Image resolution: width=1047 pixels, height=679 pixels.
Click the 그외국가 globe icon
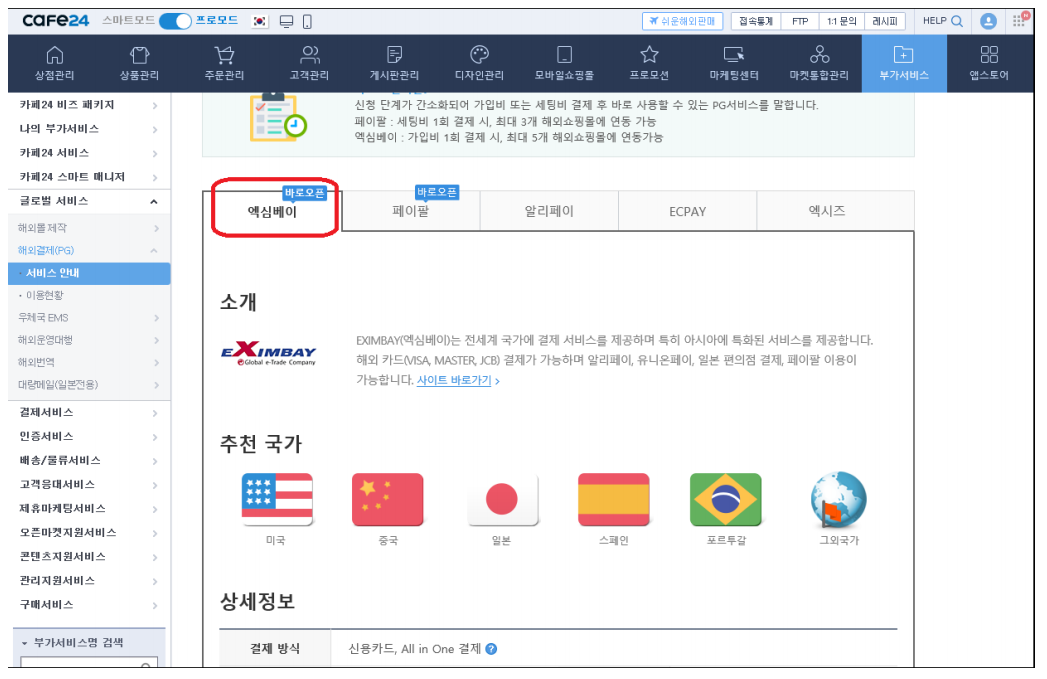[839, 499]
